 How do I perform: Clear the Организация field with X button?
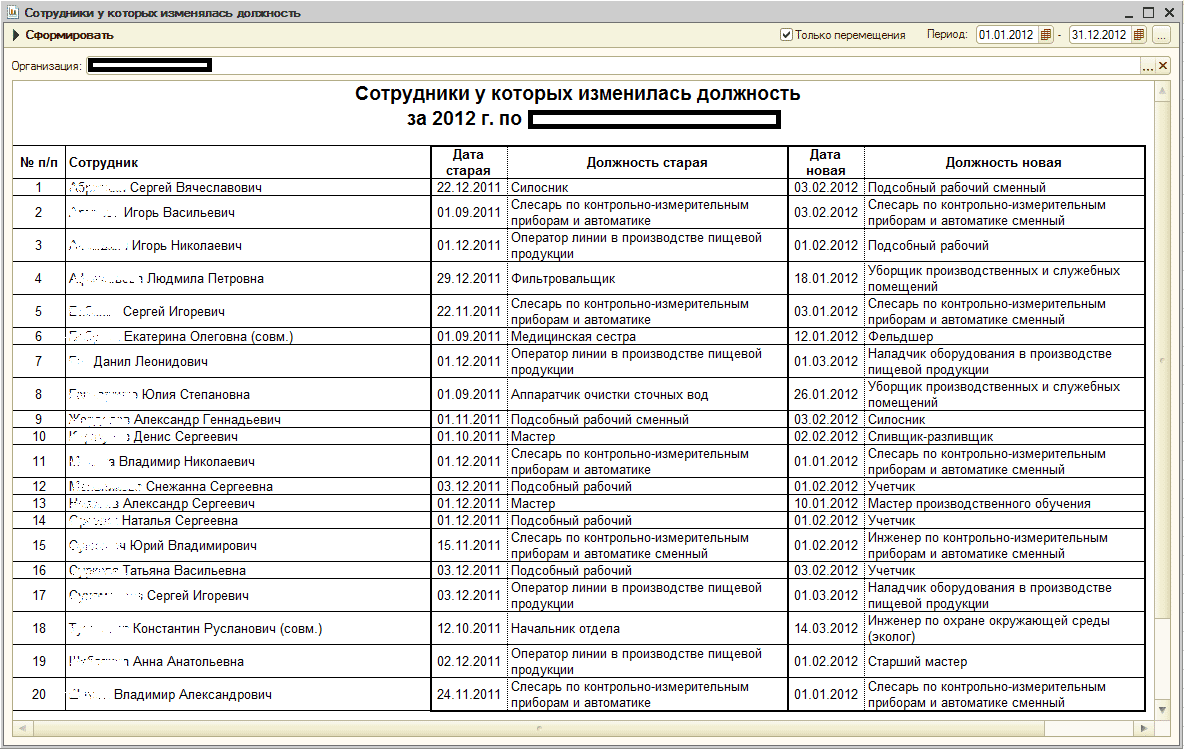point(1163,66)
